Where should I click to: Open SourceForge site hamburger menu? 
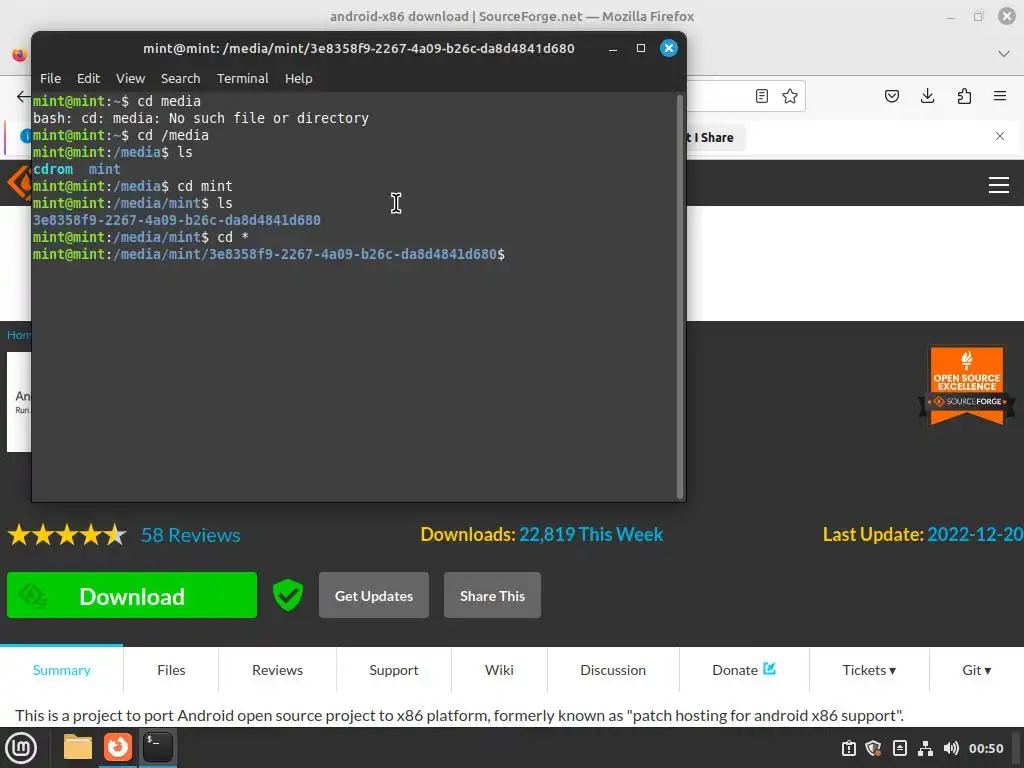(999, 185)
